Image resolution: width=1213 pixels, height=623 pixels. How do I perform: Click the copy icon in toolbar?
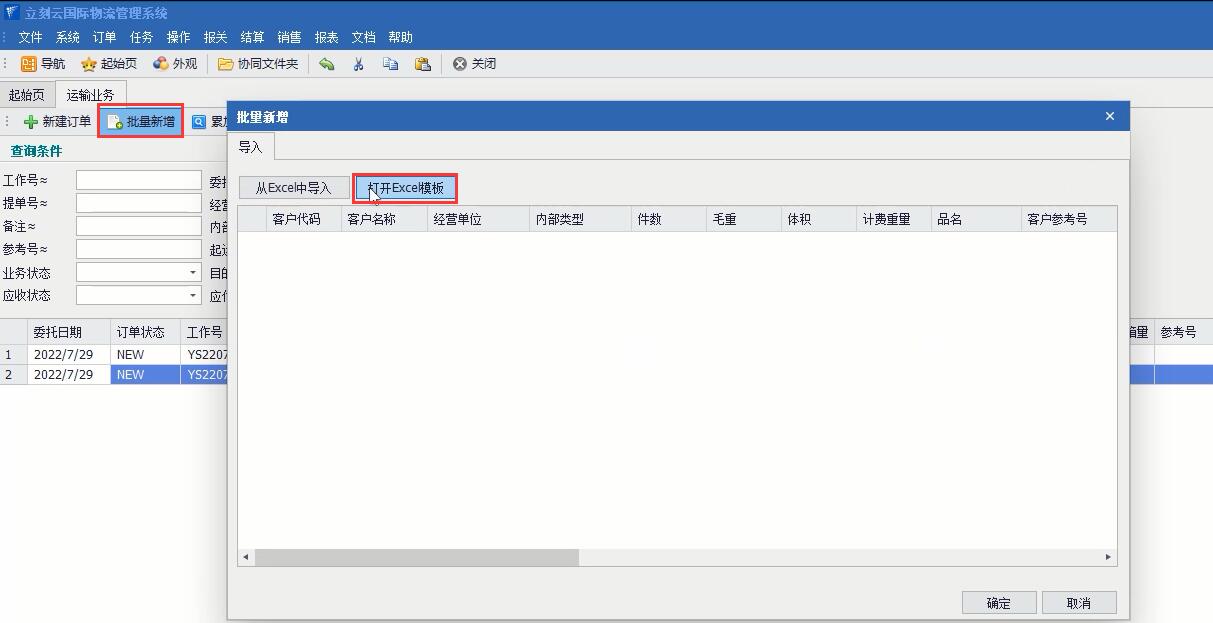pos(390,64)
